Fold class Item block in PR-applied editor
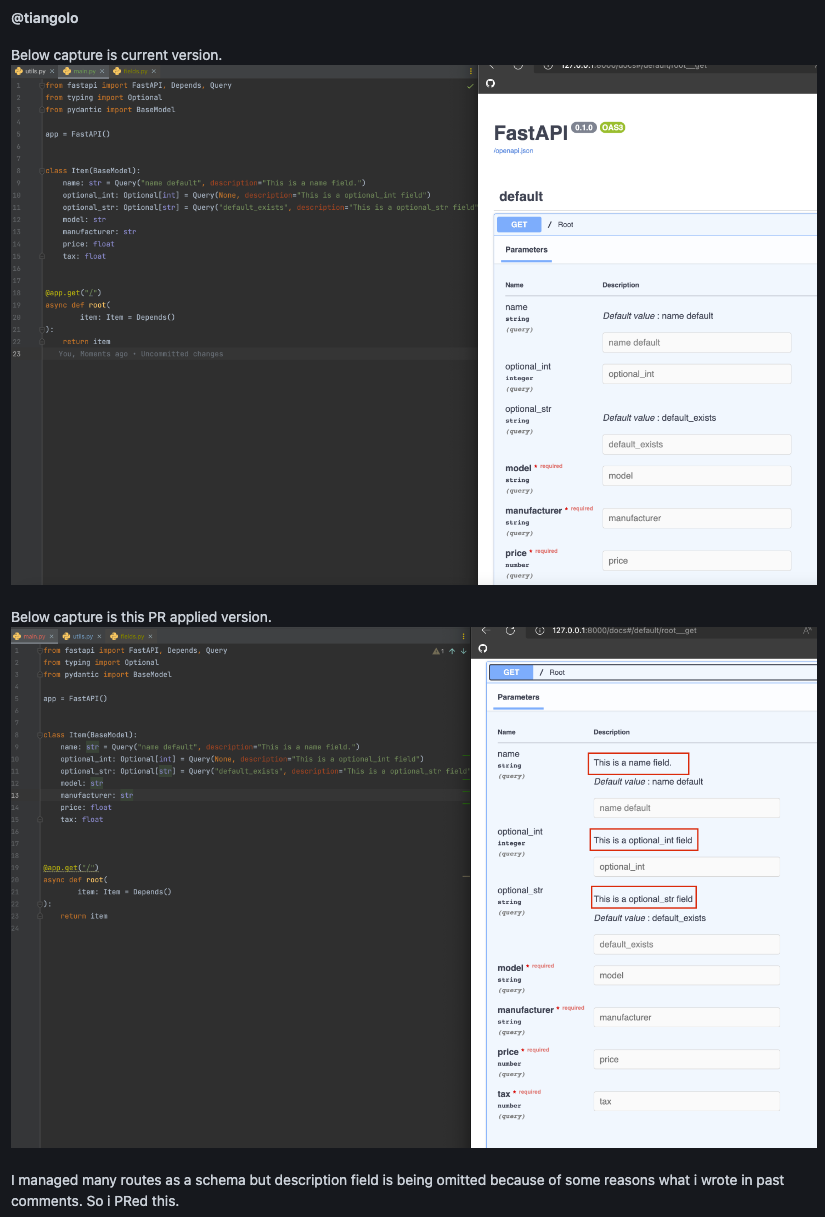Screen dimensions: 825x1217 pyautogui.click(x=41, y=735)
